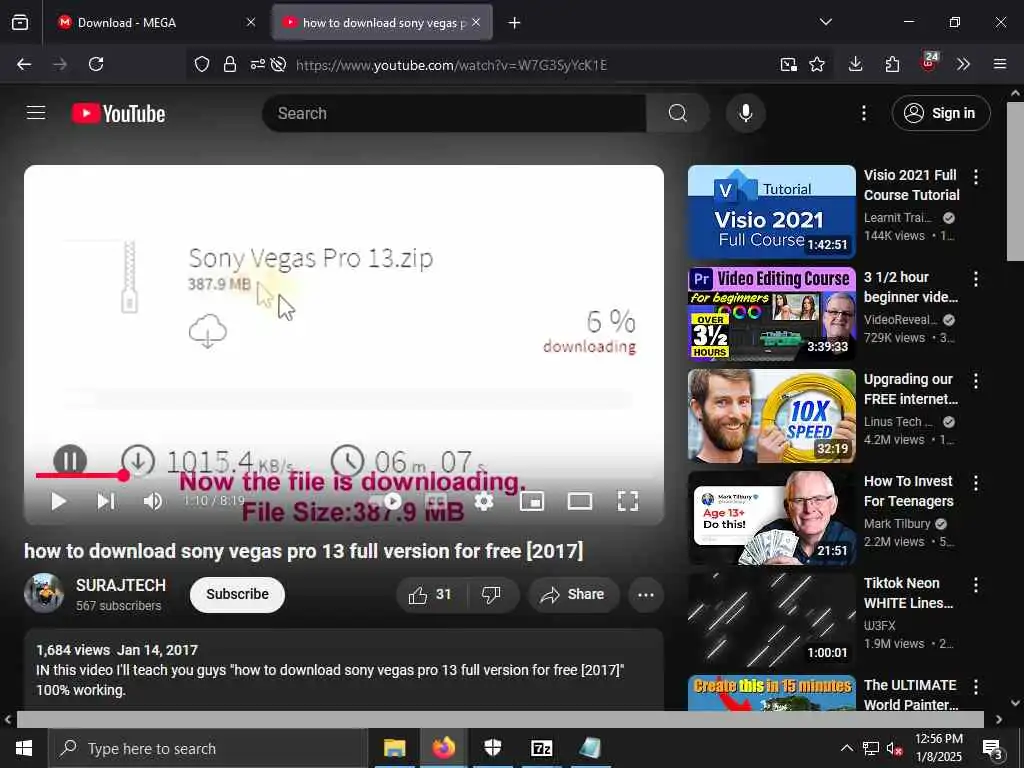This screenshot has height=768, width=1024.
Task: Open the video player settings gear
Action: pyautogui.click(x=484, y=501)
